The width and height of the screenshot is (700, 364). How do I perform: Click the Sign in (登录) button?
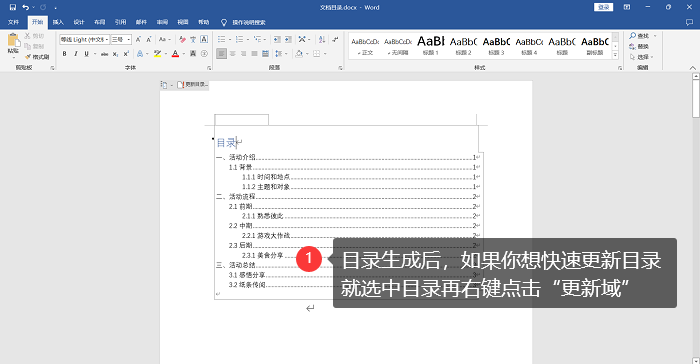[604, 7]
